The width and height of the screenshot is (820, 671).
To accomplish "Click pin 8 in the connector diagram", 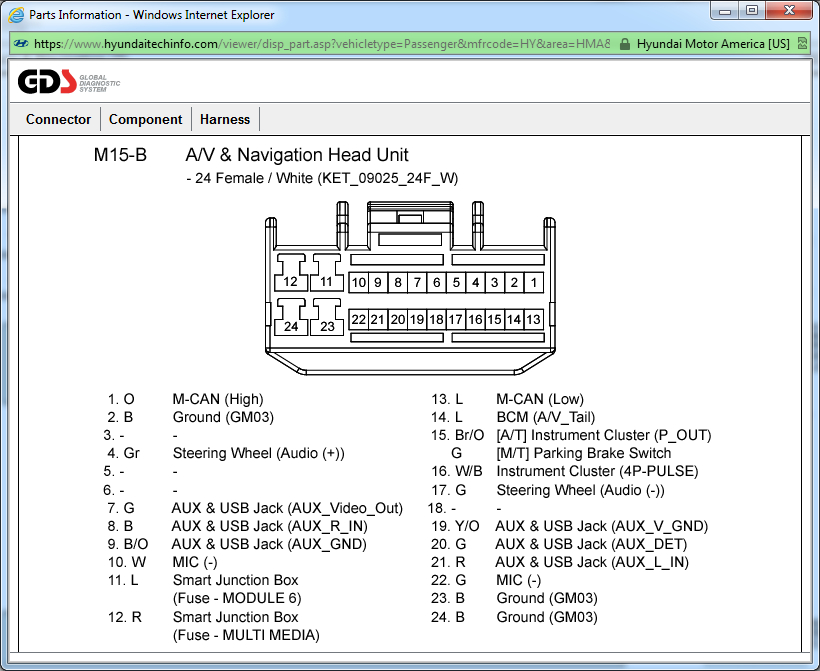I will point(398,283).
